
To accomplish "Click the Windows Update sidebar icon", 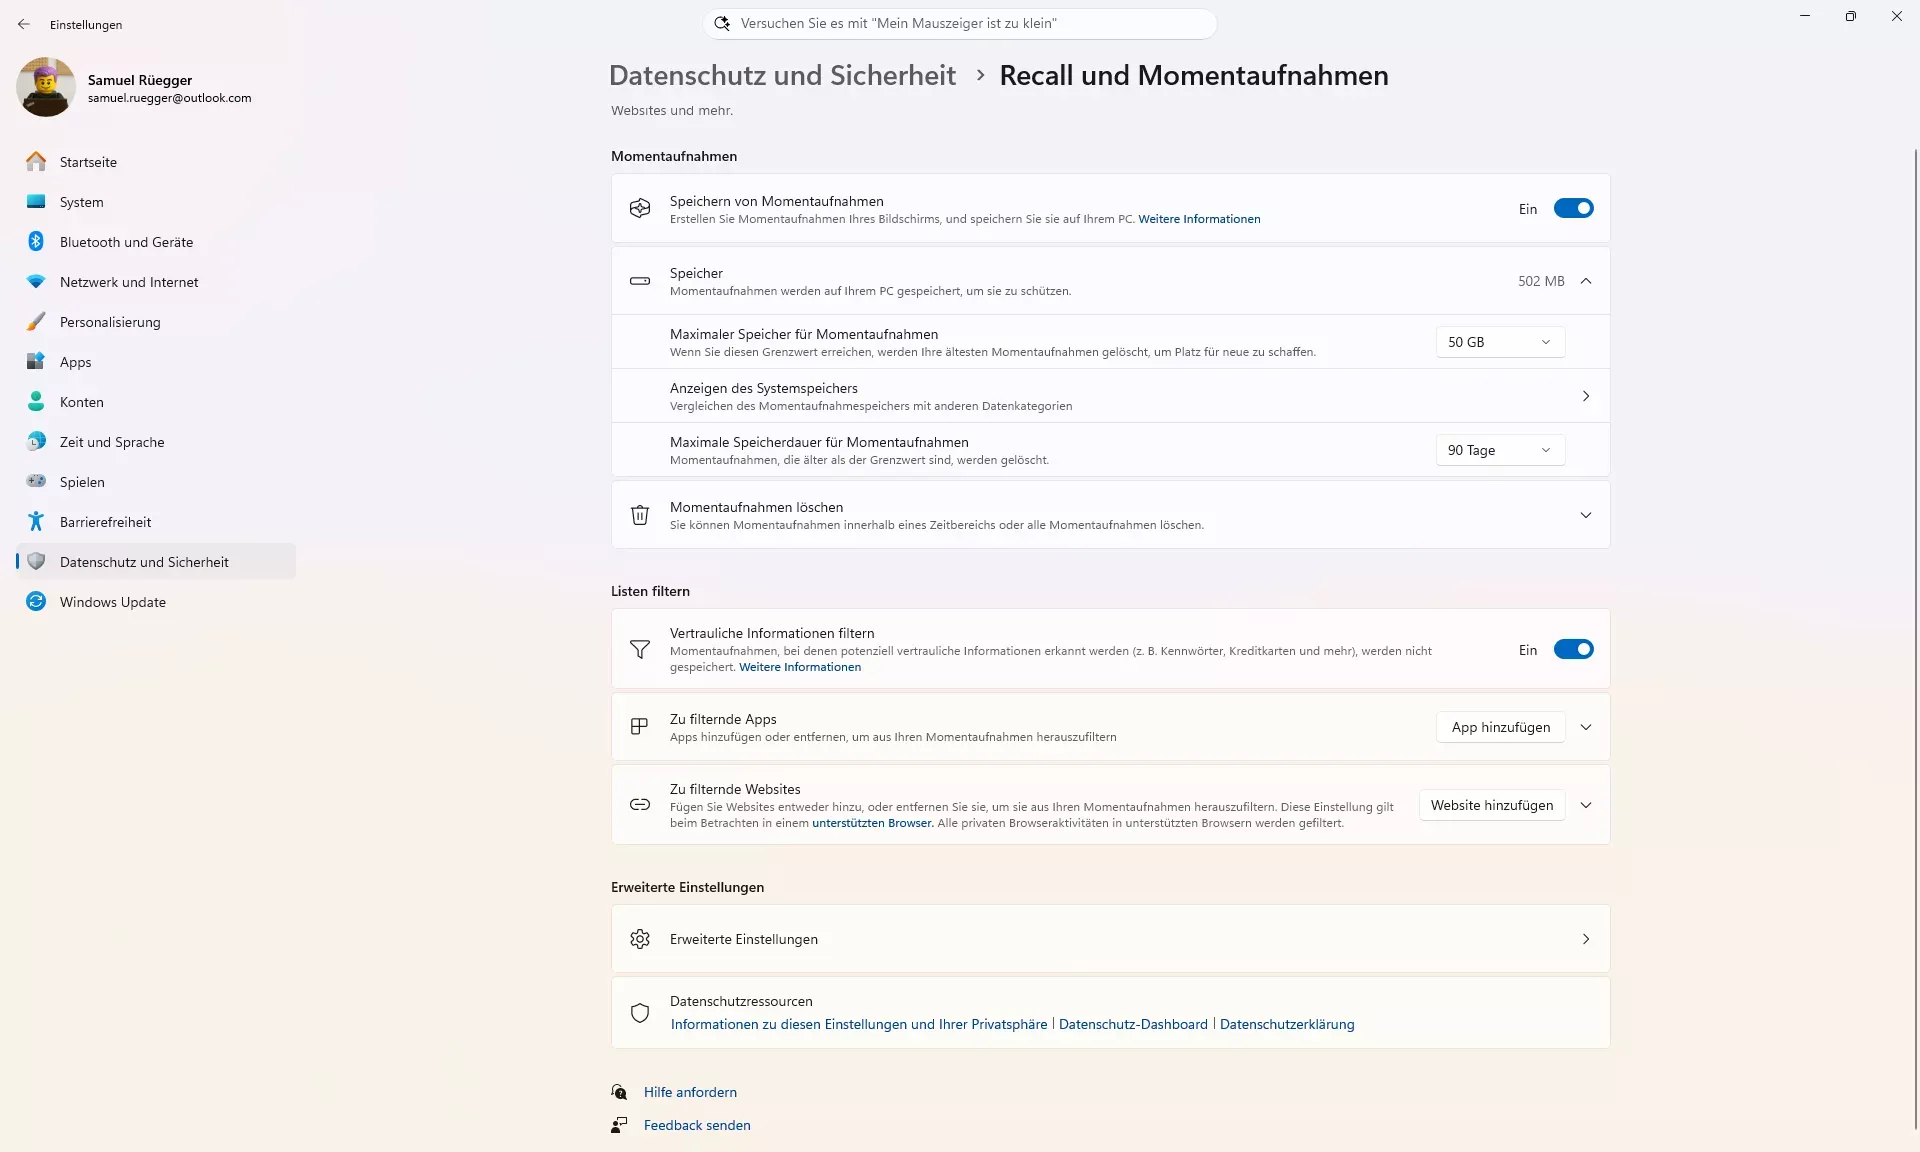I will (36, 602).
